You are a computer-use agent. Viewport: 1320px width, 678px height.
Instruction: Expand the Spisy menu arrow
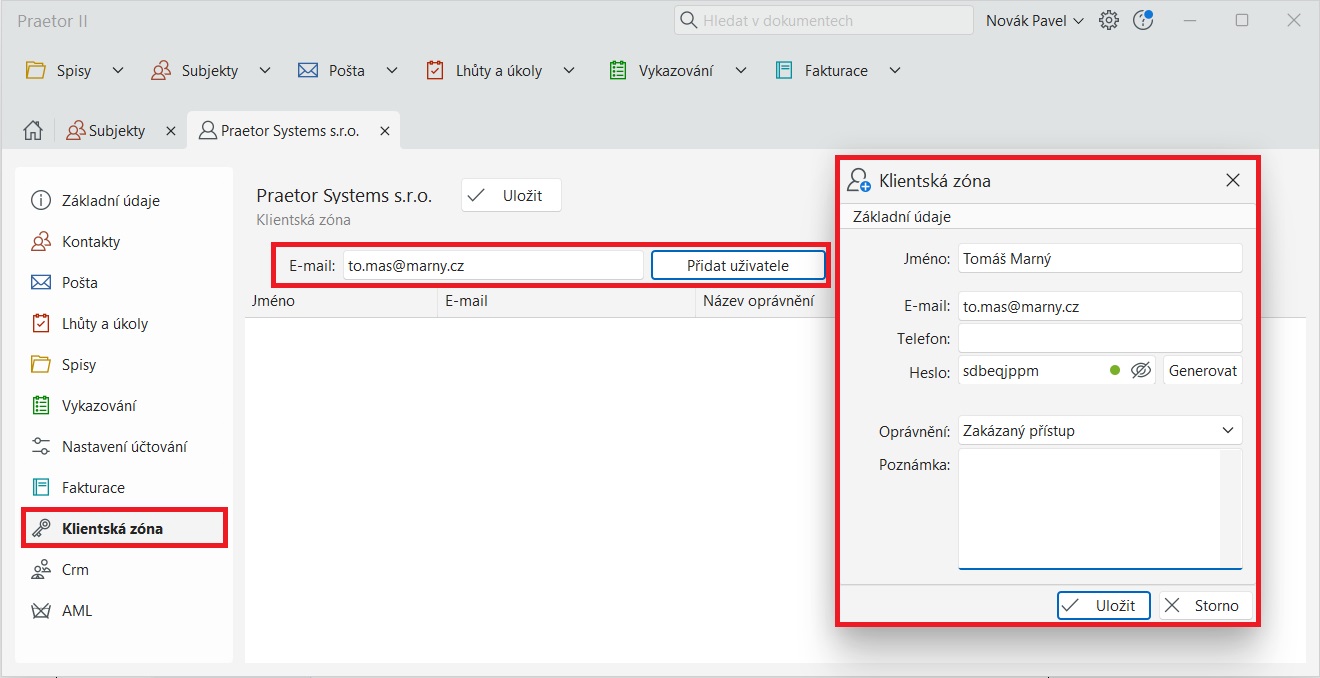118,71
